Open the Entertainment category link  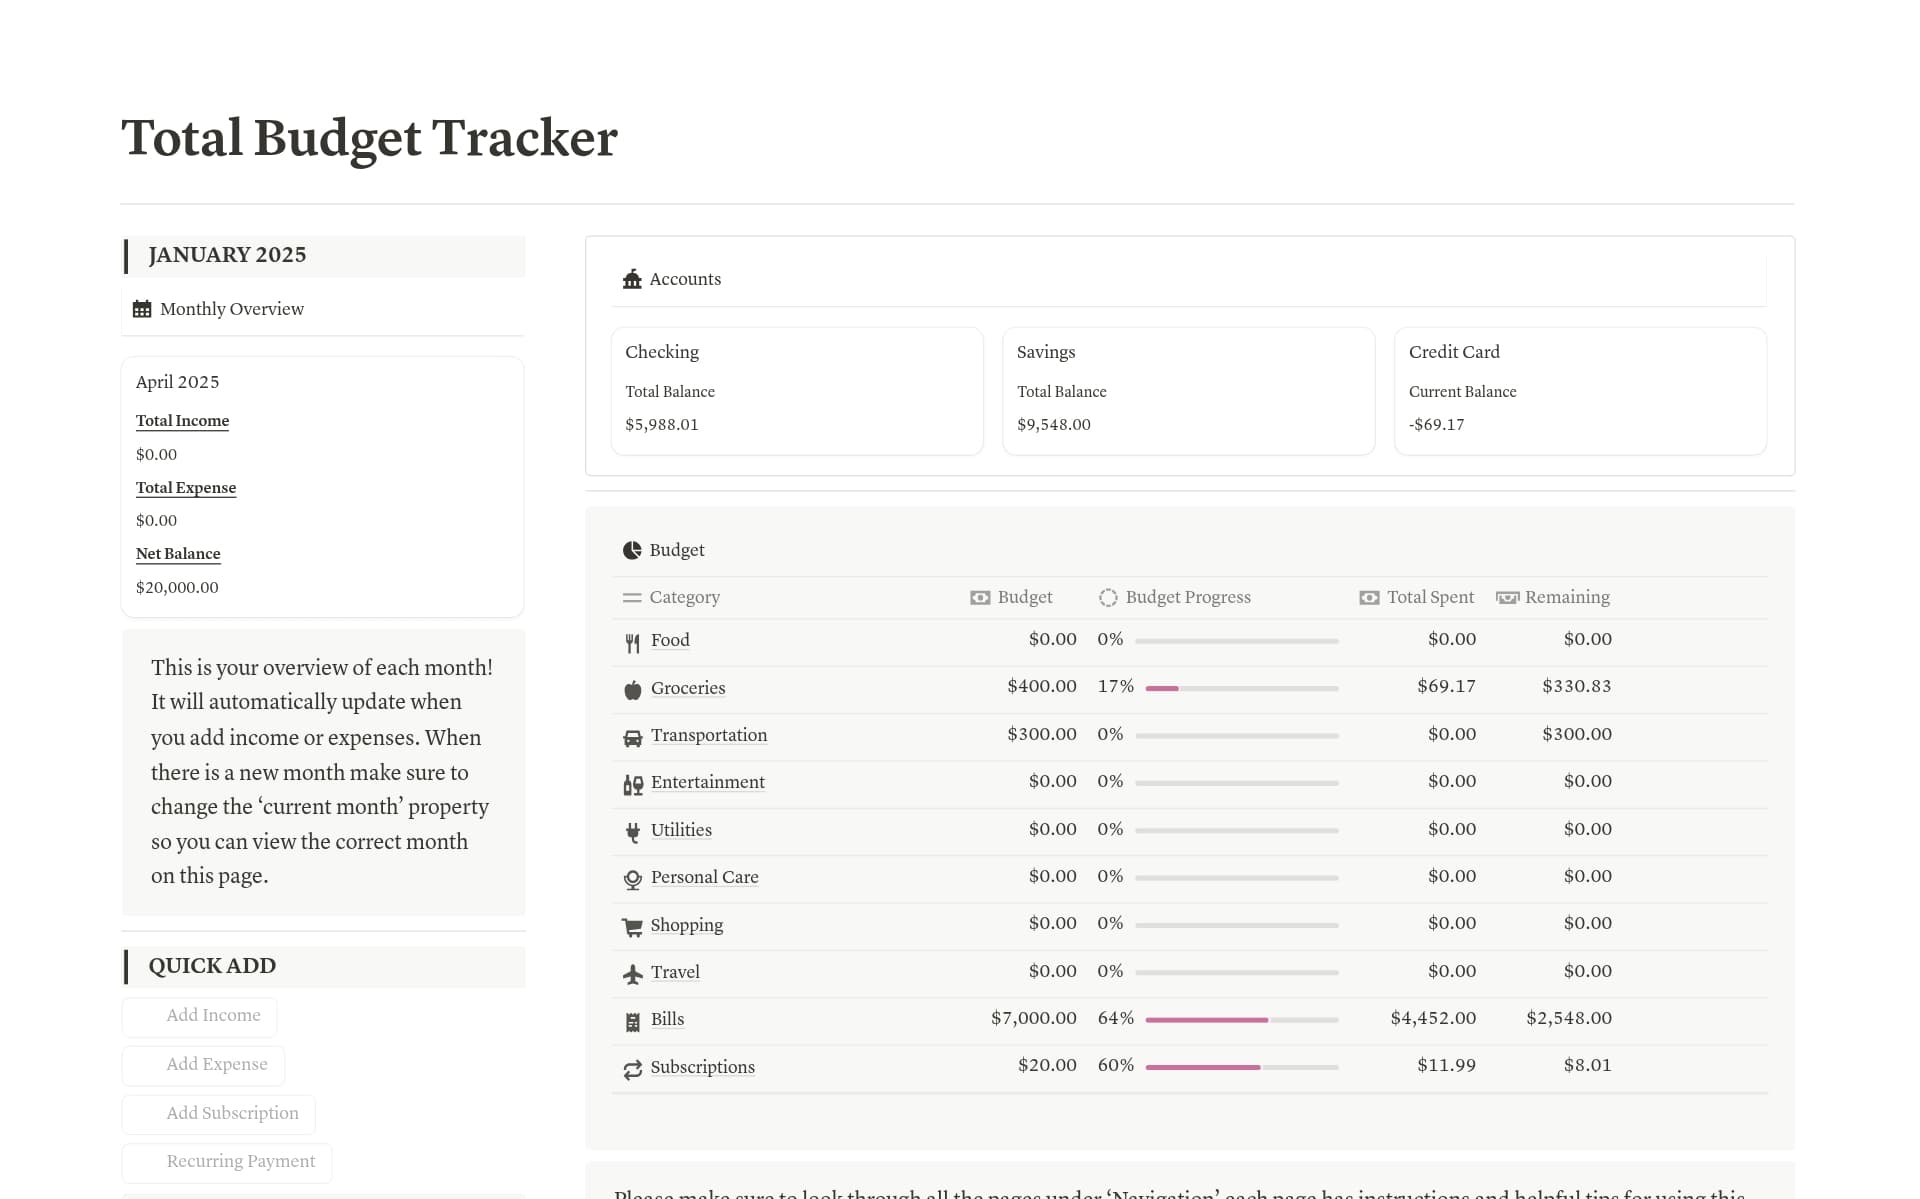(x=707, y=783)
